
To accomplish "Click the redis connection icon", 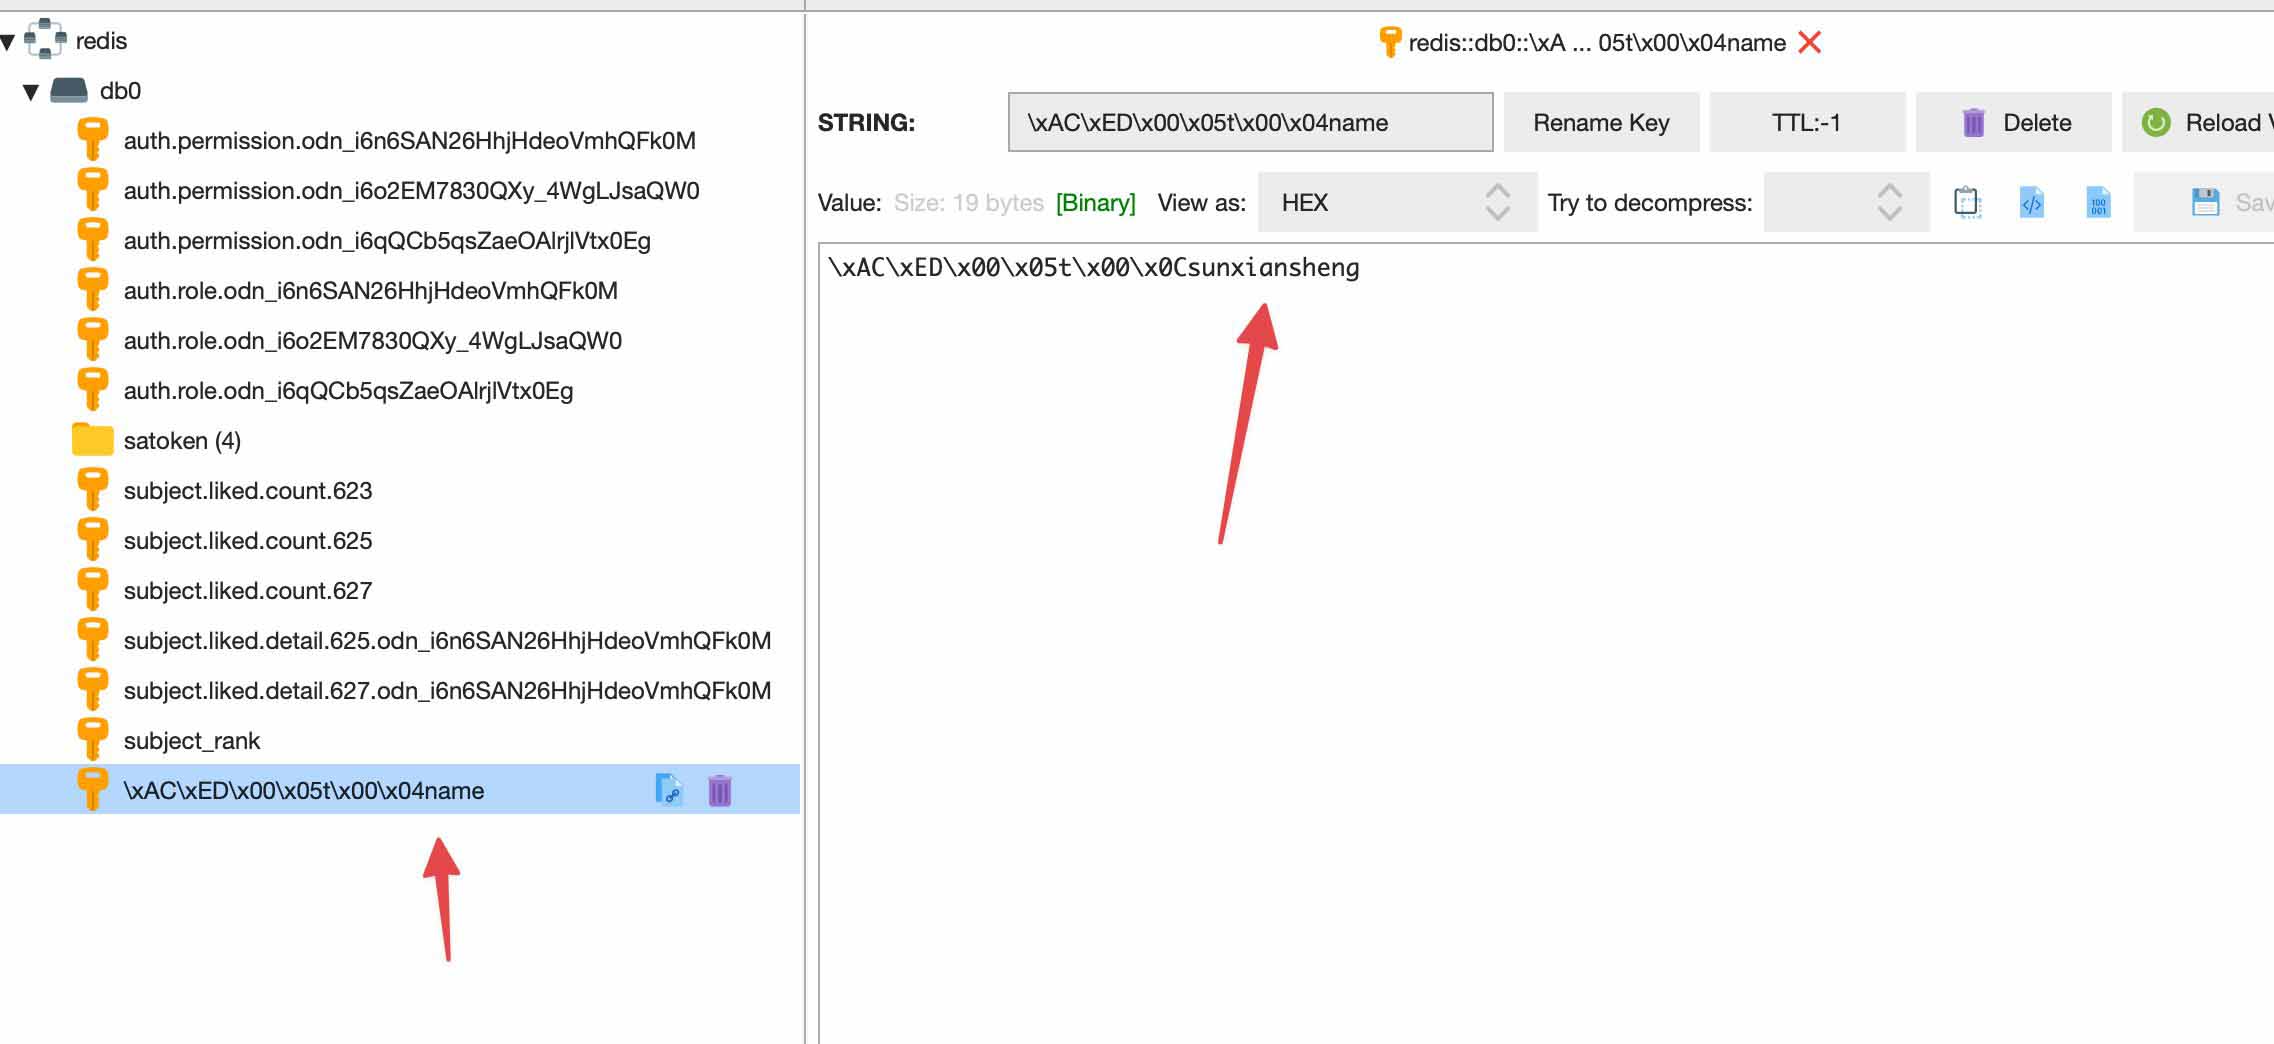I will pos(45,40).
